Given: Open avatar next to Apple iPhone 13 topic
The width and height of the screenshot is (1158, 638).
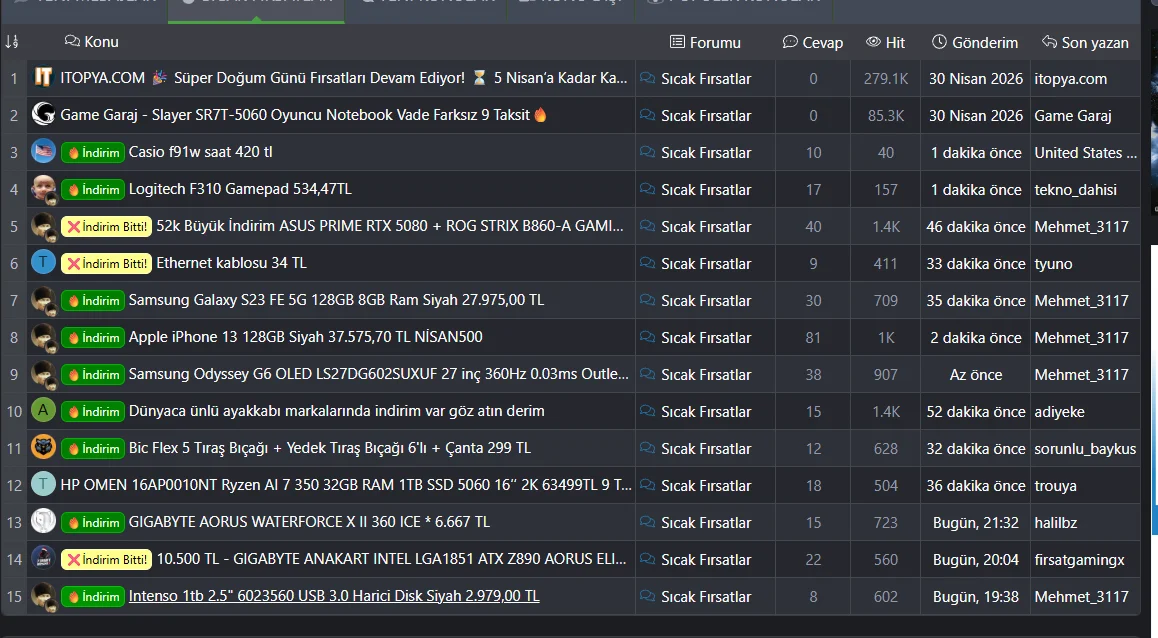Looking at the screenshot, I should (x=44, y=337).
